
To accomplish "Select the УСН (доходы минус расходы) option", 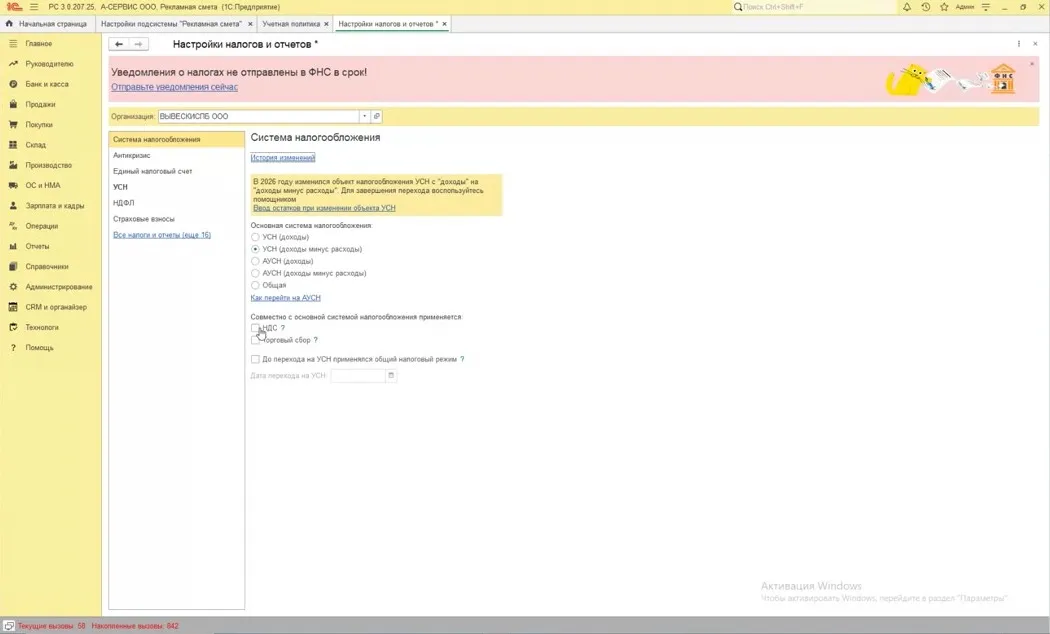I will pyautogui.click(x=255, y=249).
